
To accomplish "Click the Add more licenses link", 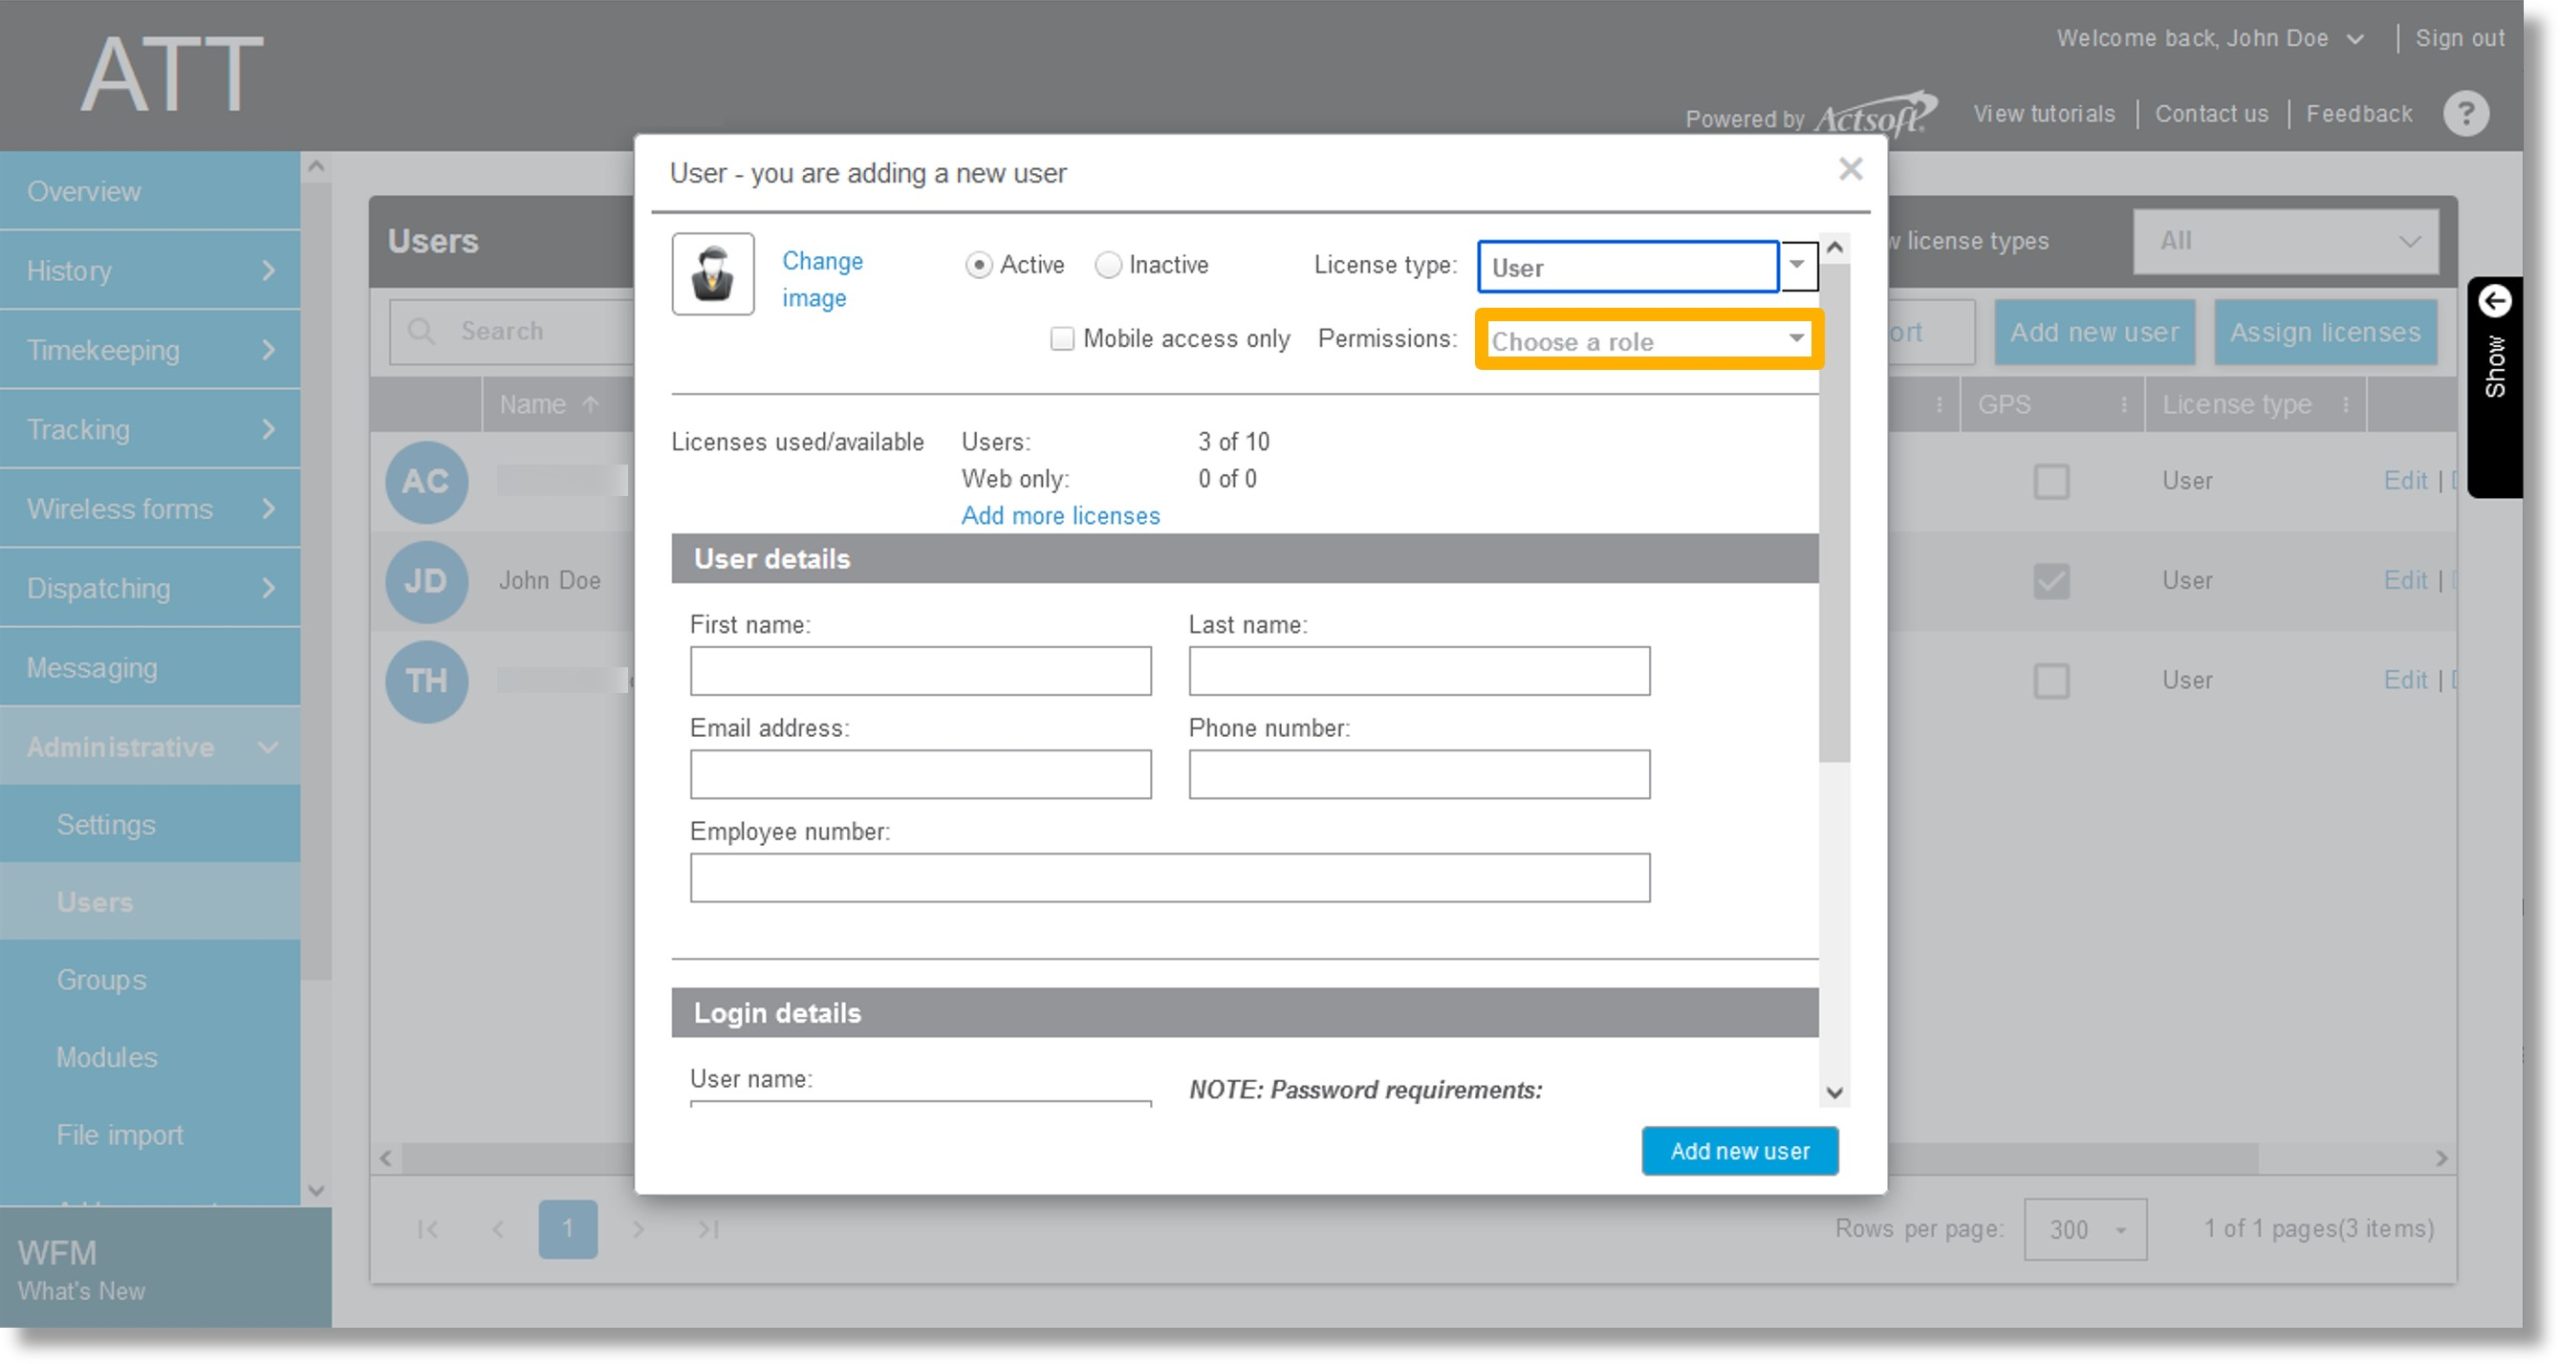I will pyautogui.click(x=1058, y=514).
